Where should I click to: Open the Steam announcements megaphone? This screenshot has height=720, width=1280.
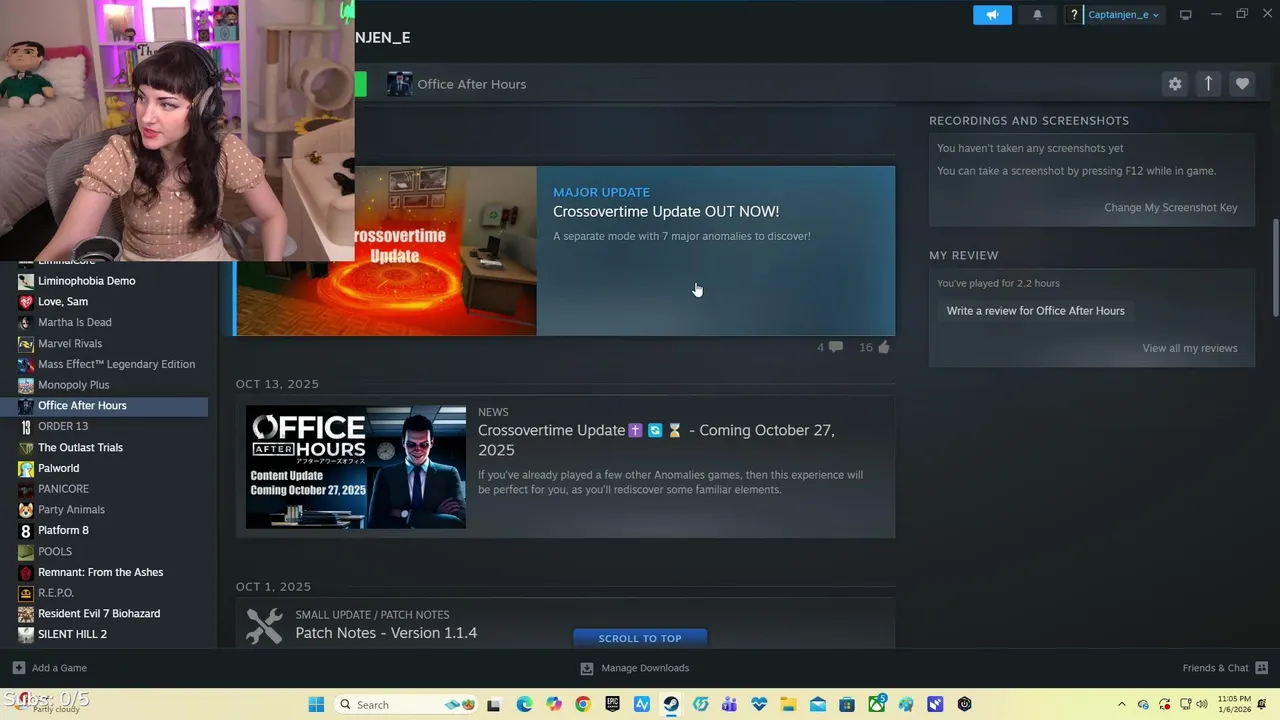point(992,15)
